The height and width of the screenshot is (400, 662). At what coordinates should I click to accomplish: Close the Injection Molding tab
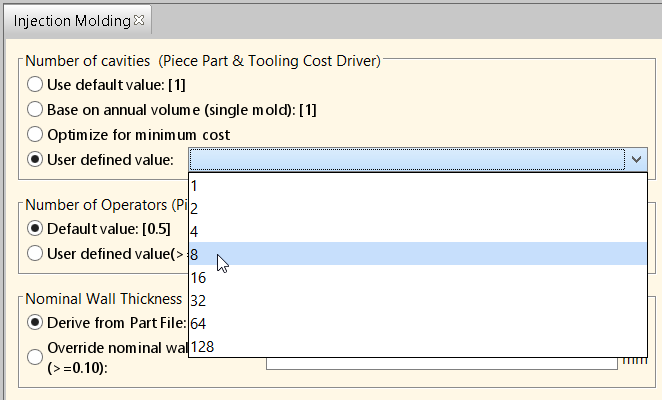(x=139, y=20)
